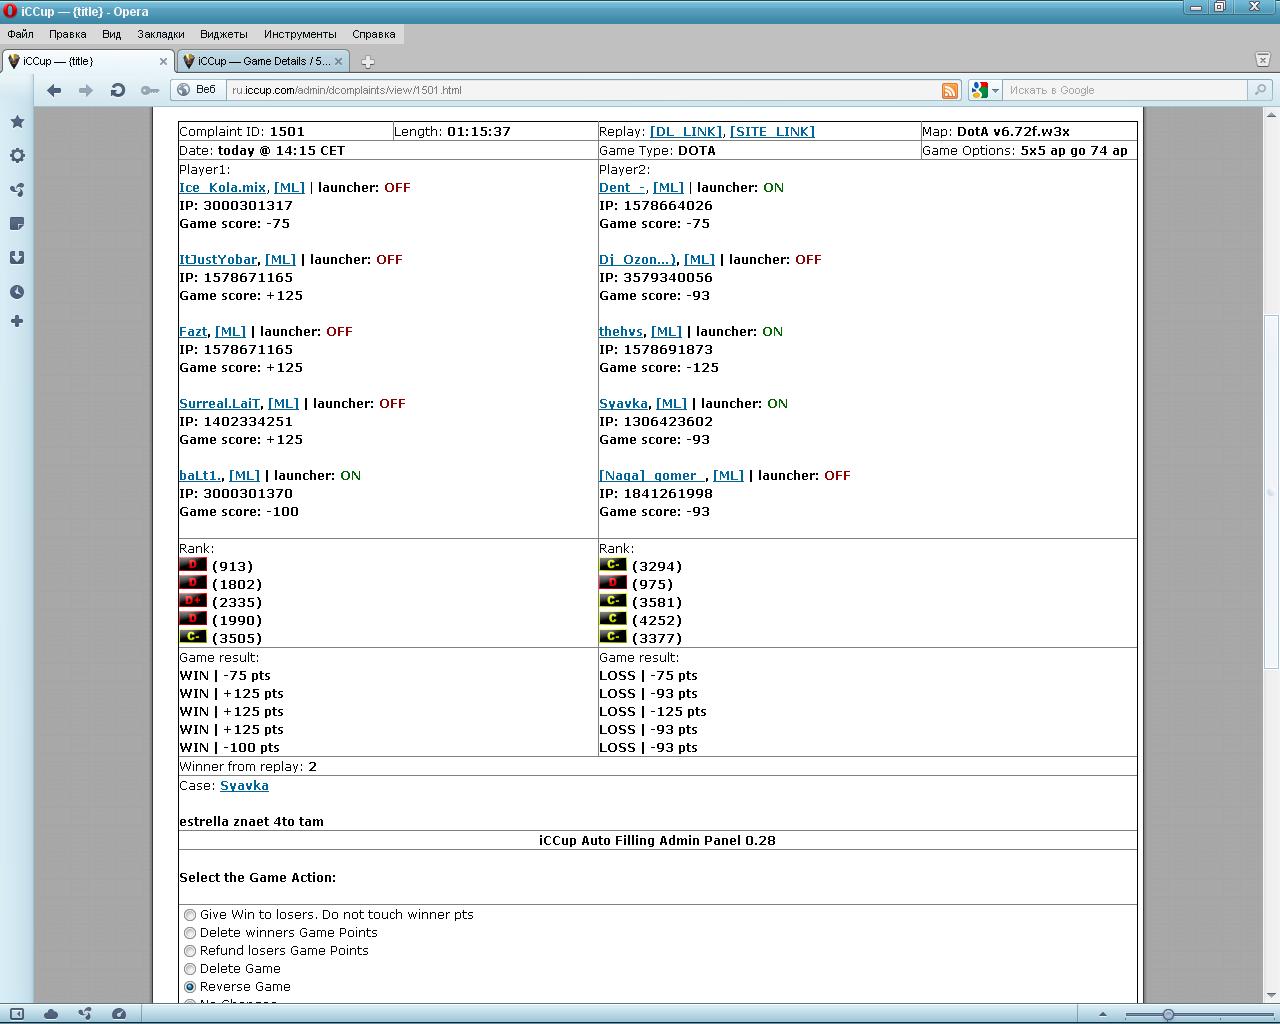Reload the current page
The image size is (1280, 1024).
tap(118, 90)
